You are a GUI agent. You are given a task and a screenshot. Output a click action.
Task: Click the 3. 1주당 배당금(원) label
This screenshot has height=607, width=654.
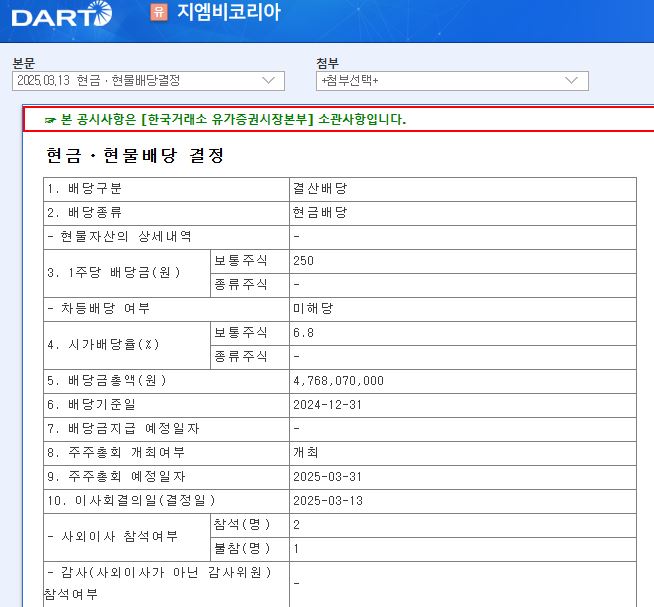click(114, 273)
